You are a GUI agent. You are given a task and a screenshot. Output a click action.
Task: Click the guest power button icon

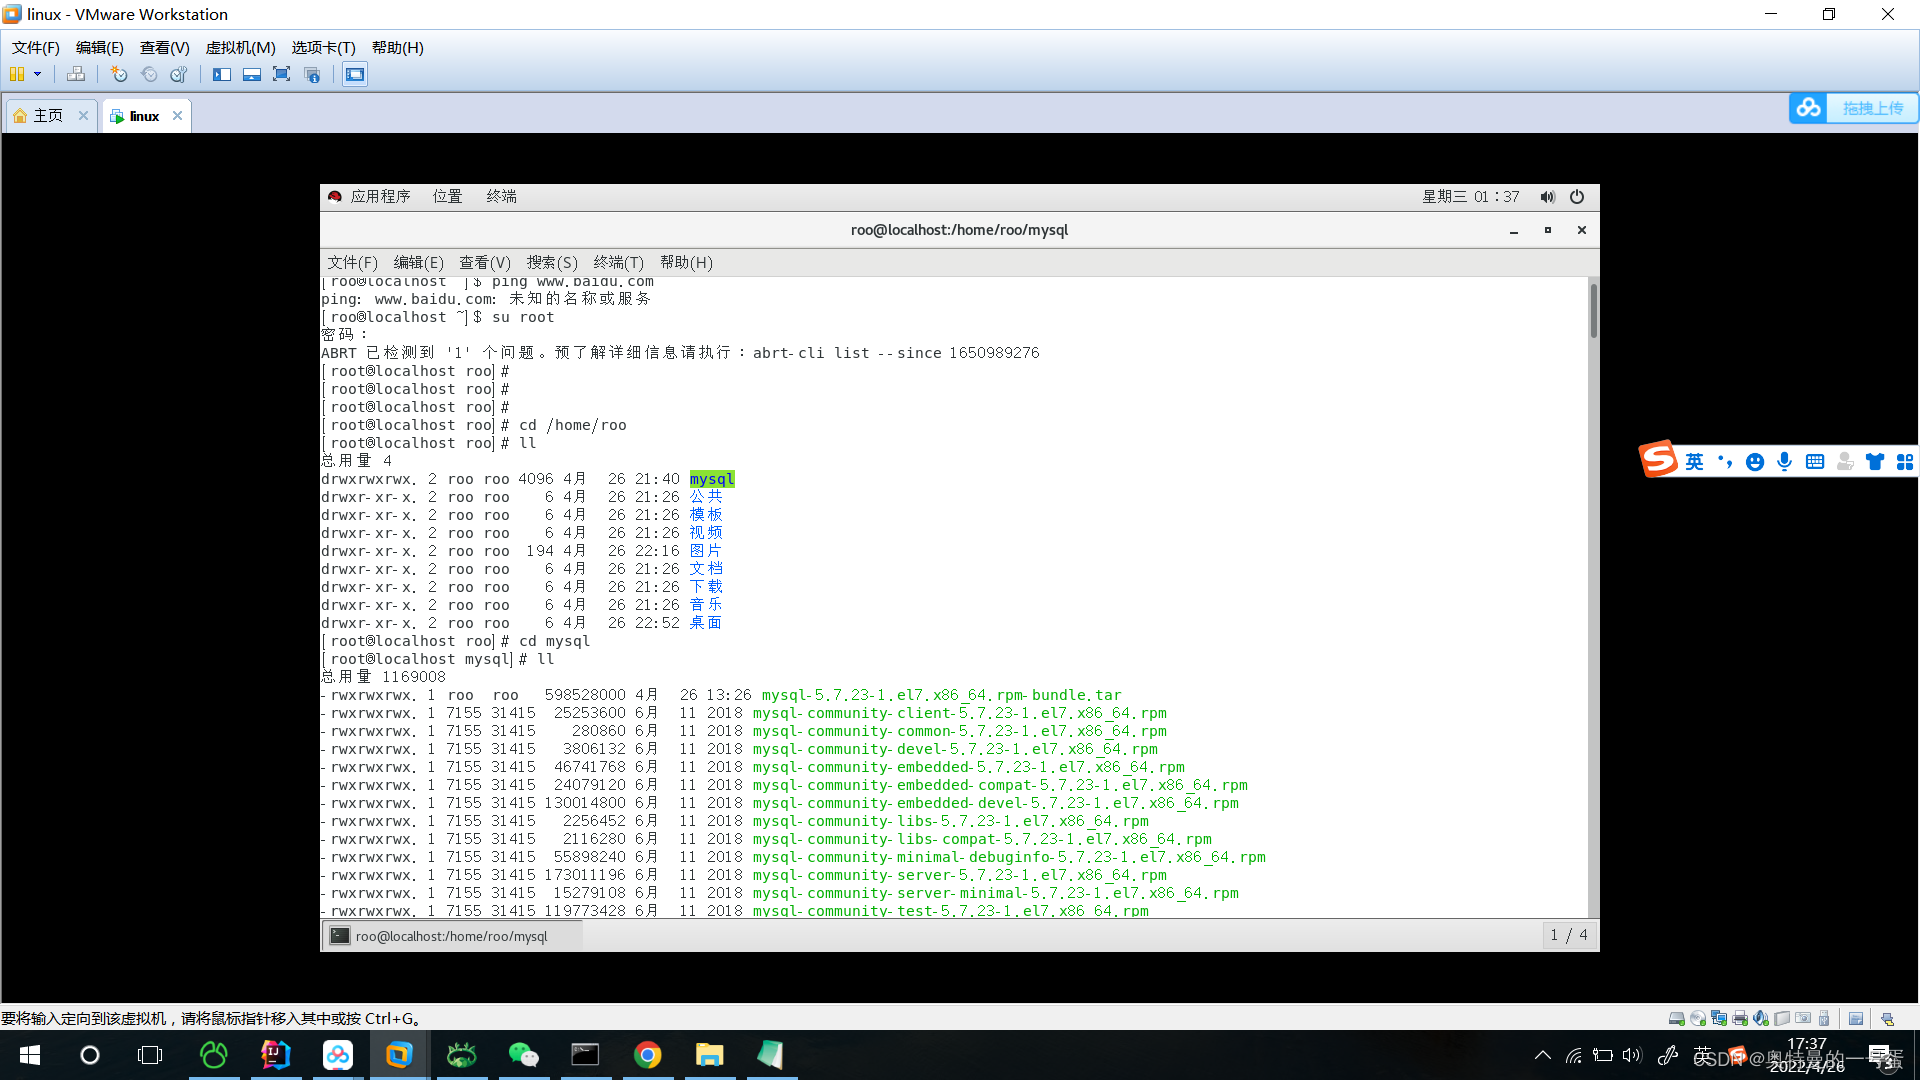click(x=1577, y=197)
